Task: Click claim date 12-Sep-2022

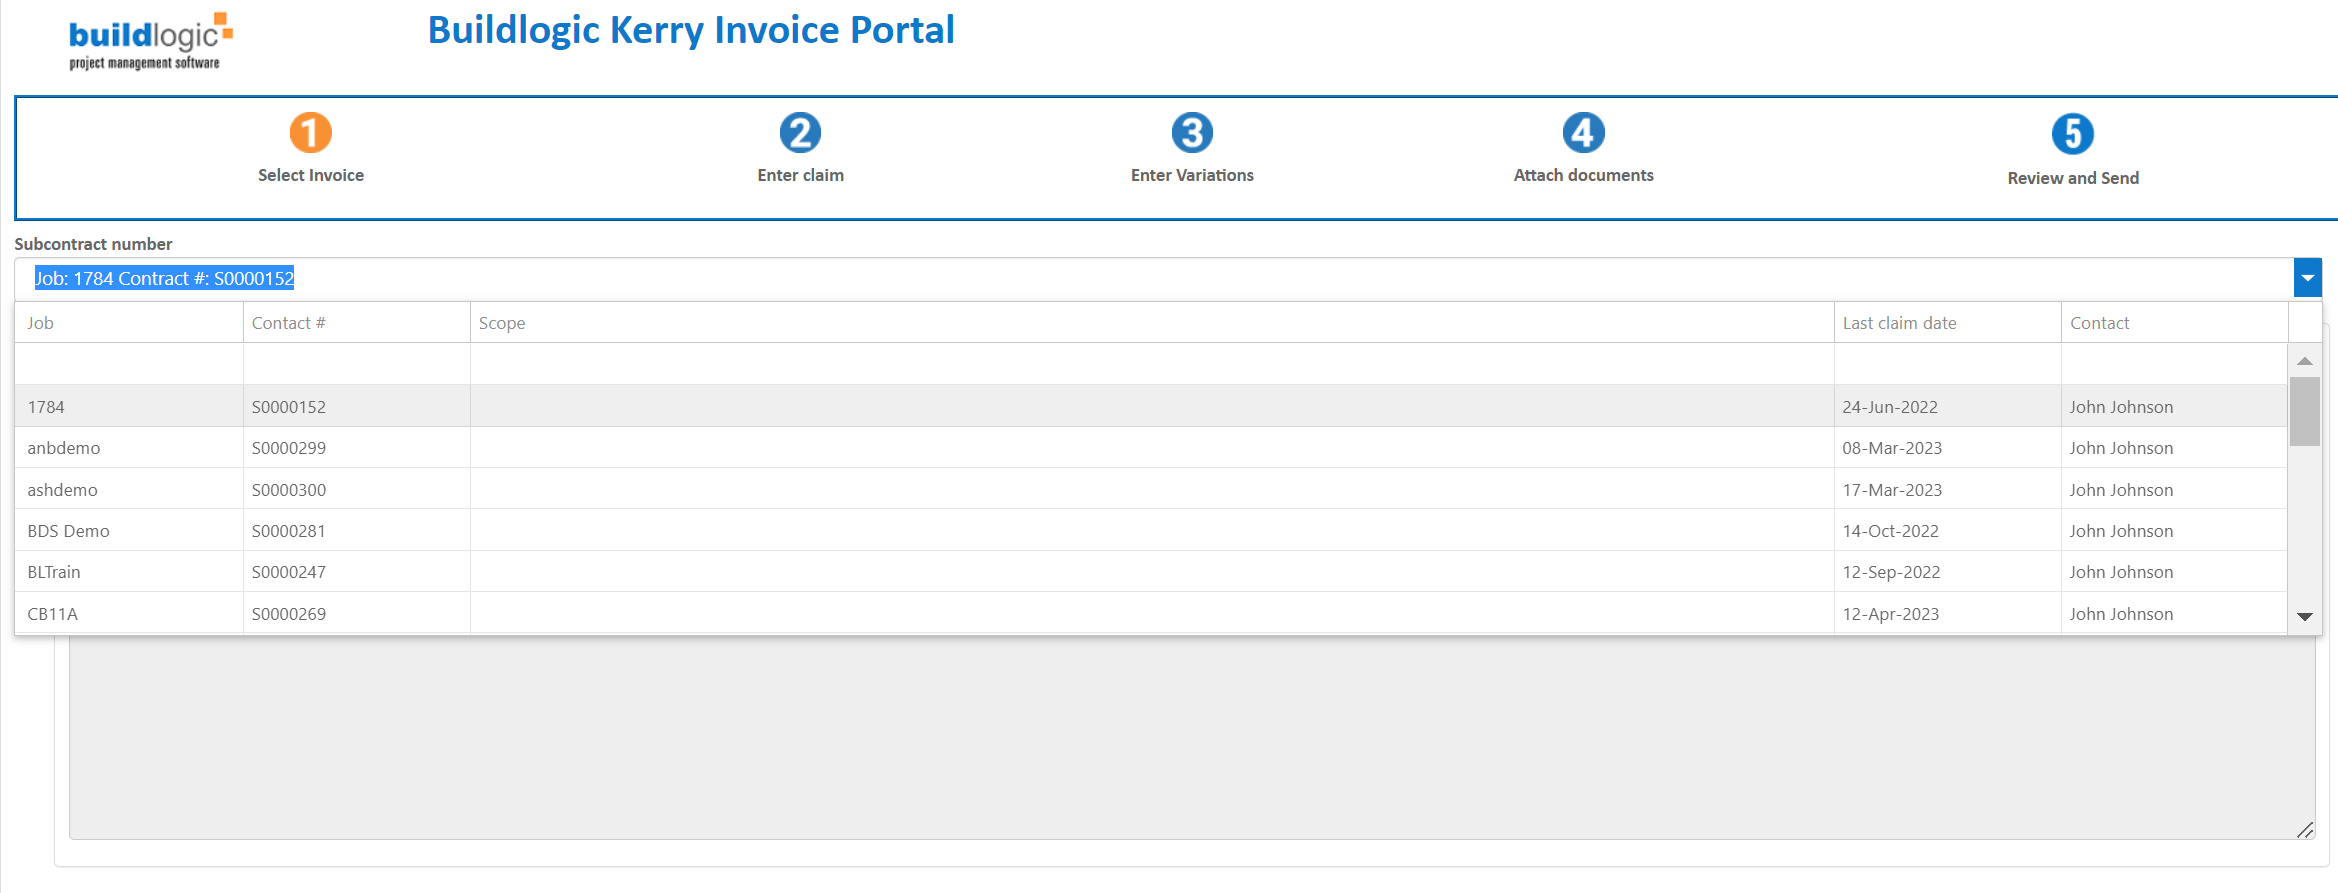Action: (1891, 572)
